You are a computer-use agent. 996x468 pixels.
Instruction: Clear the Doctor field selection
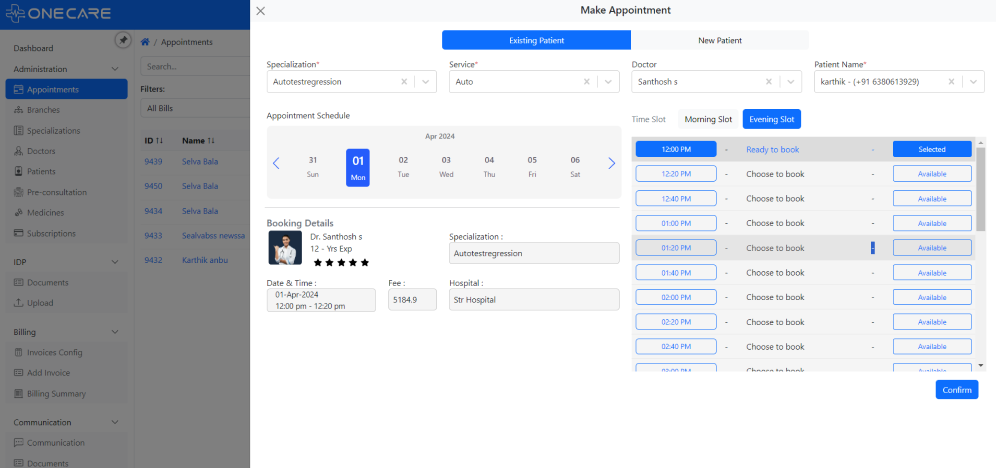tap(769, 82)
